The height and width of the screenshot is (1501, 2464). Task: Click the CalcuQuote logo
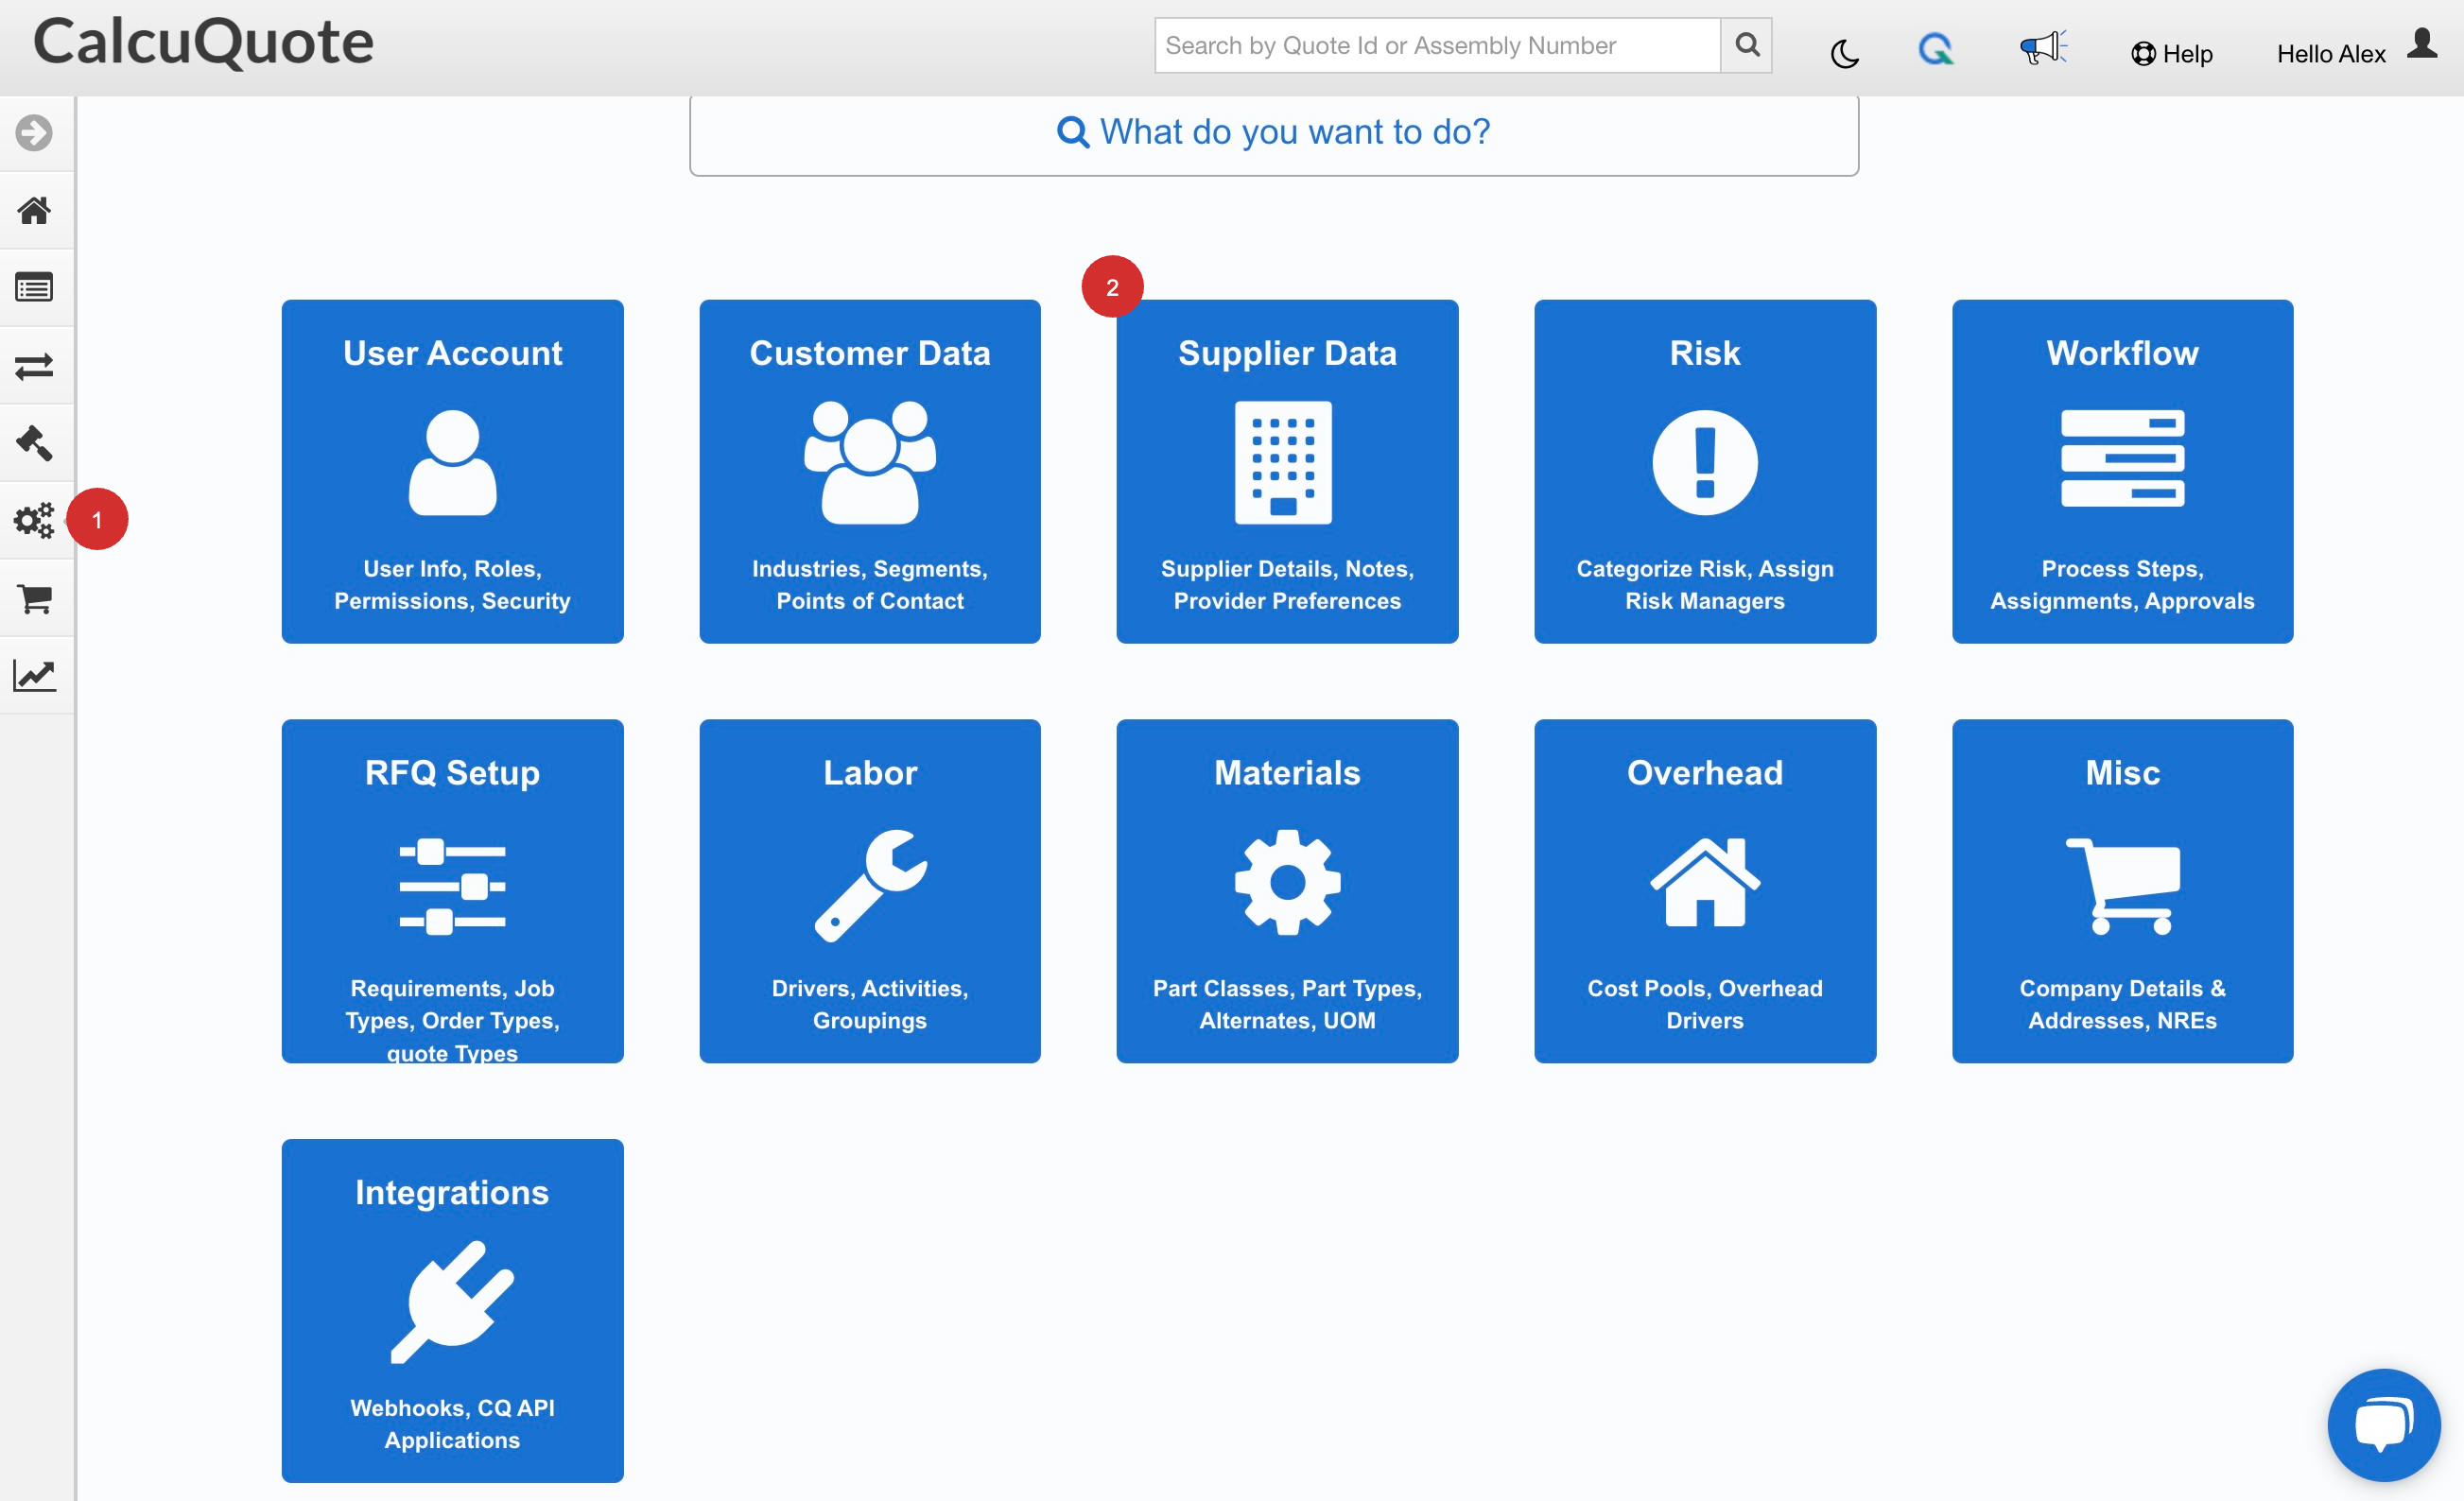click(x=204, y=42)
